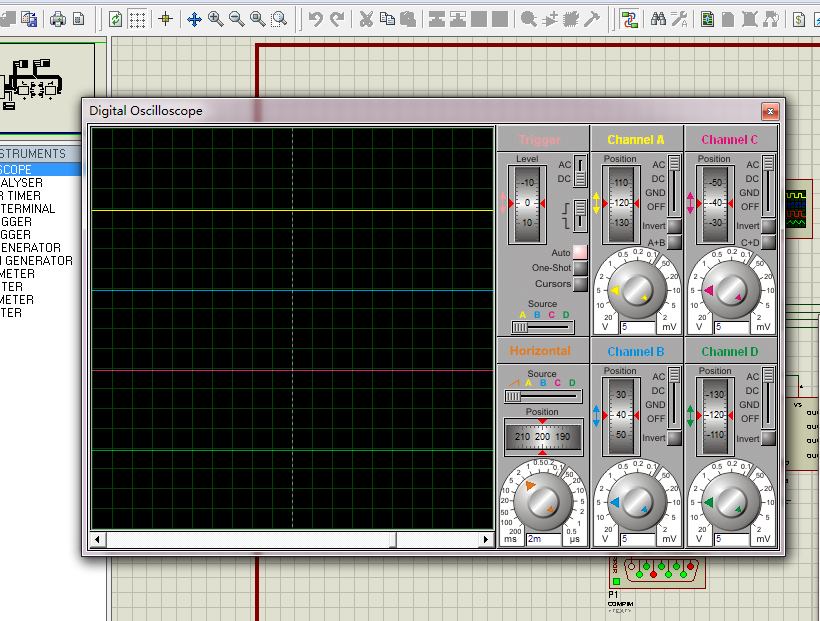Click the cut scissors icon
The height and width of the screenshot is (621, 820).
pos(366,19)
